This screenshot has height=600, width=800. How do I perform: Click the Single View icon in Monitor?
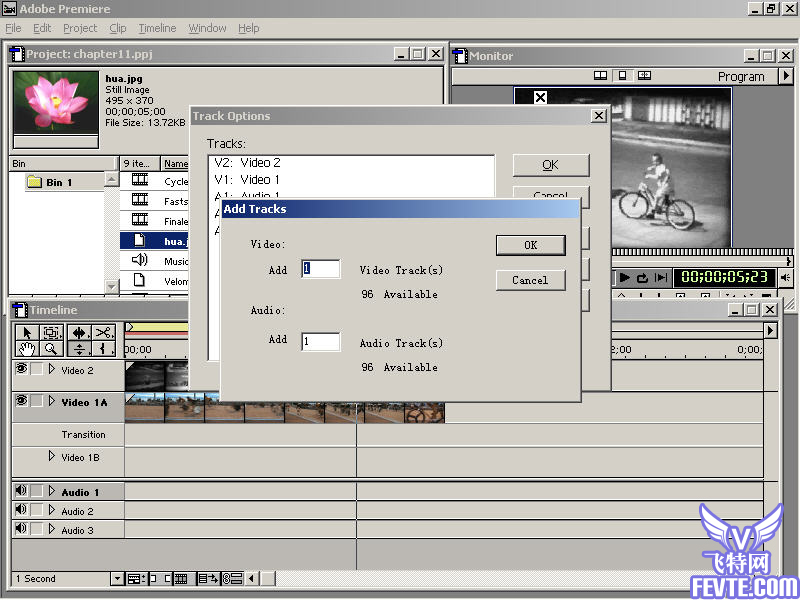[x=622, y=76]
